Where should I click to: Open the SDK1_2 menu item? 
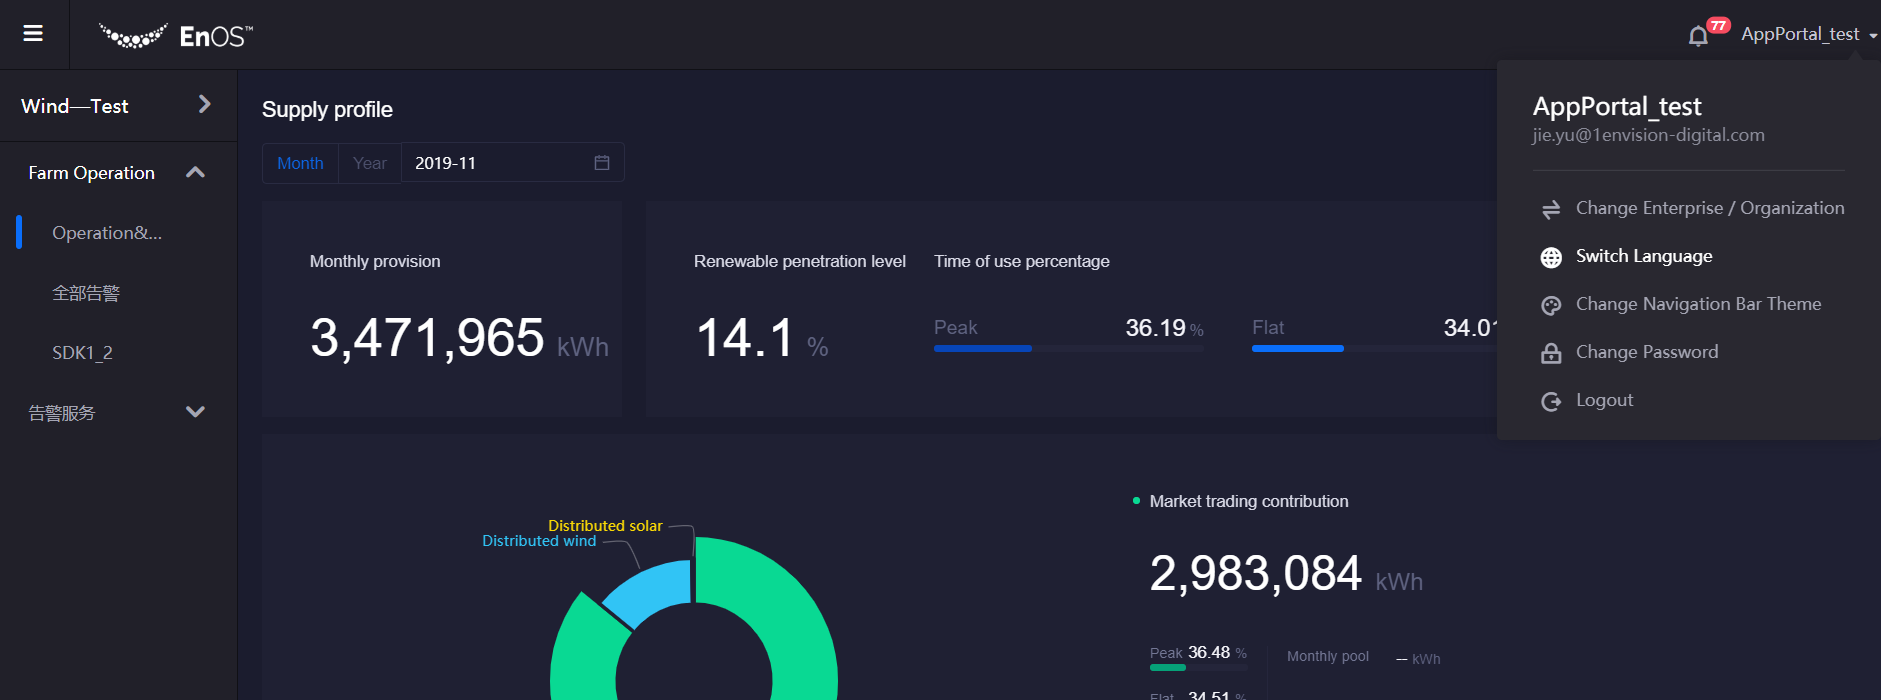click(82, 353)
